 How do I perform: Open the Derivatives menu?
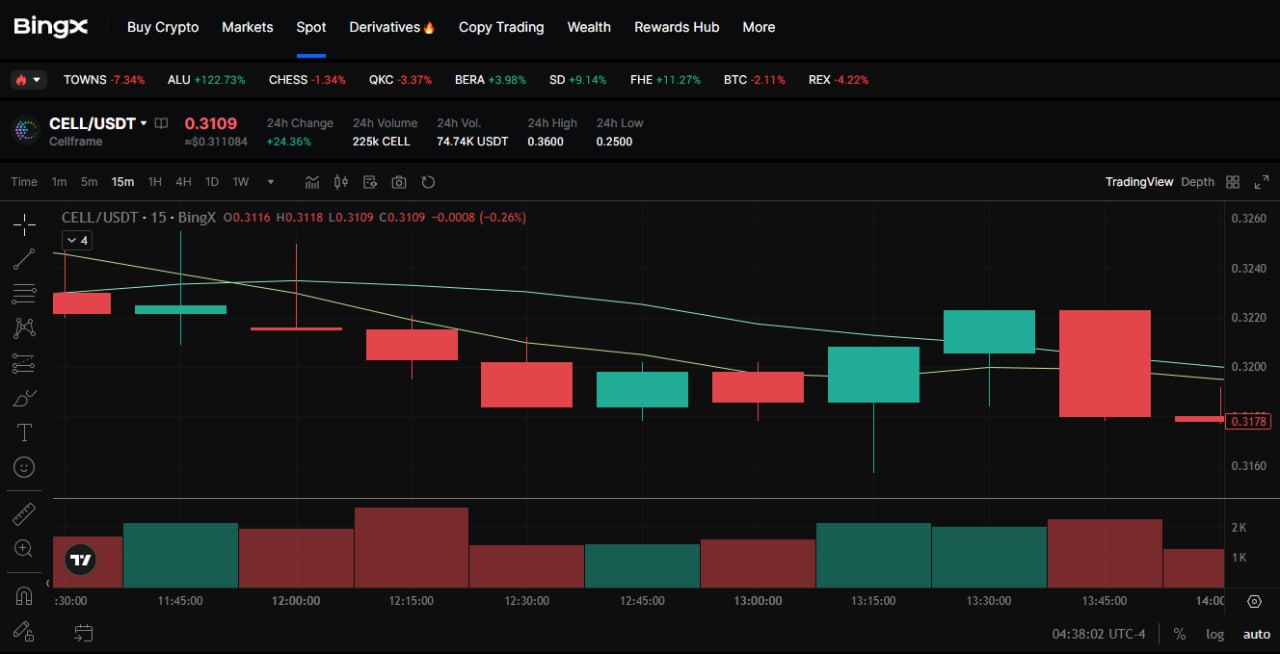pos(391,27)
